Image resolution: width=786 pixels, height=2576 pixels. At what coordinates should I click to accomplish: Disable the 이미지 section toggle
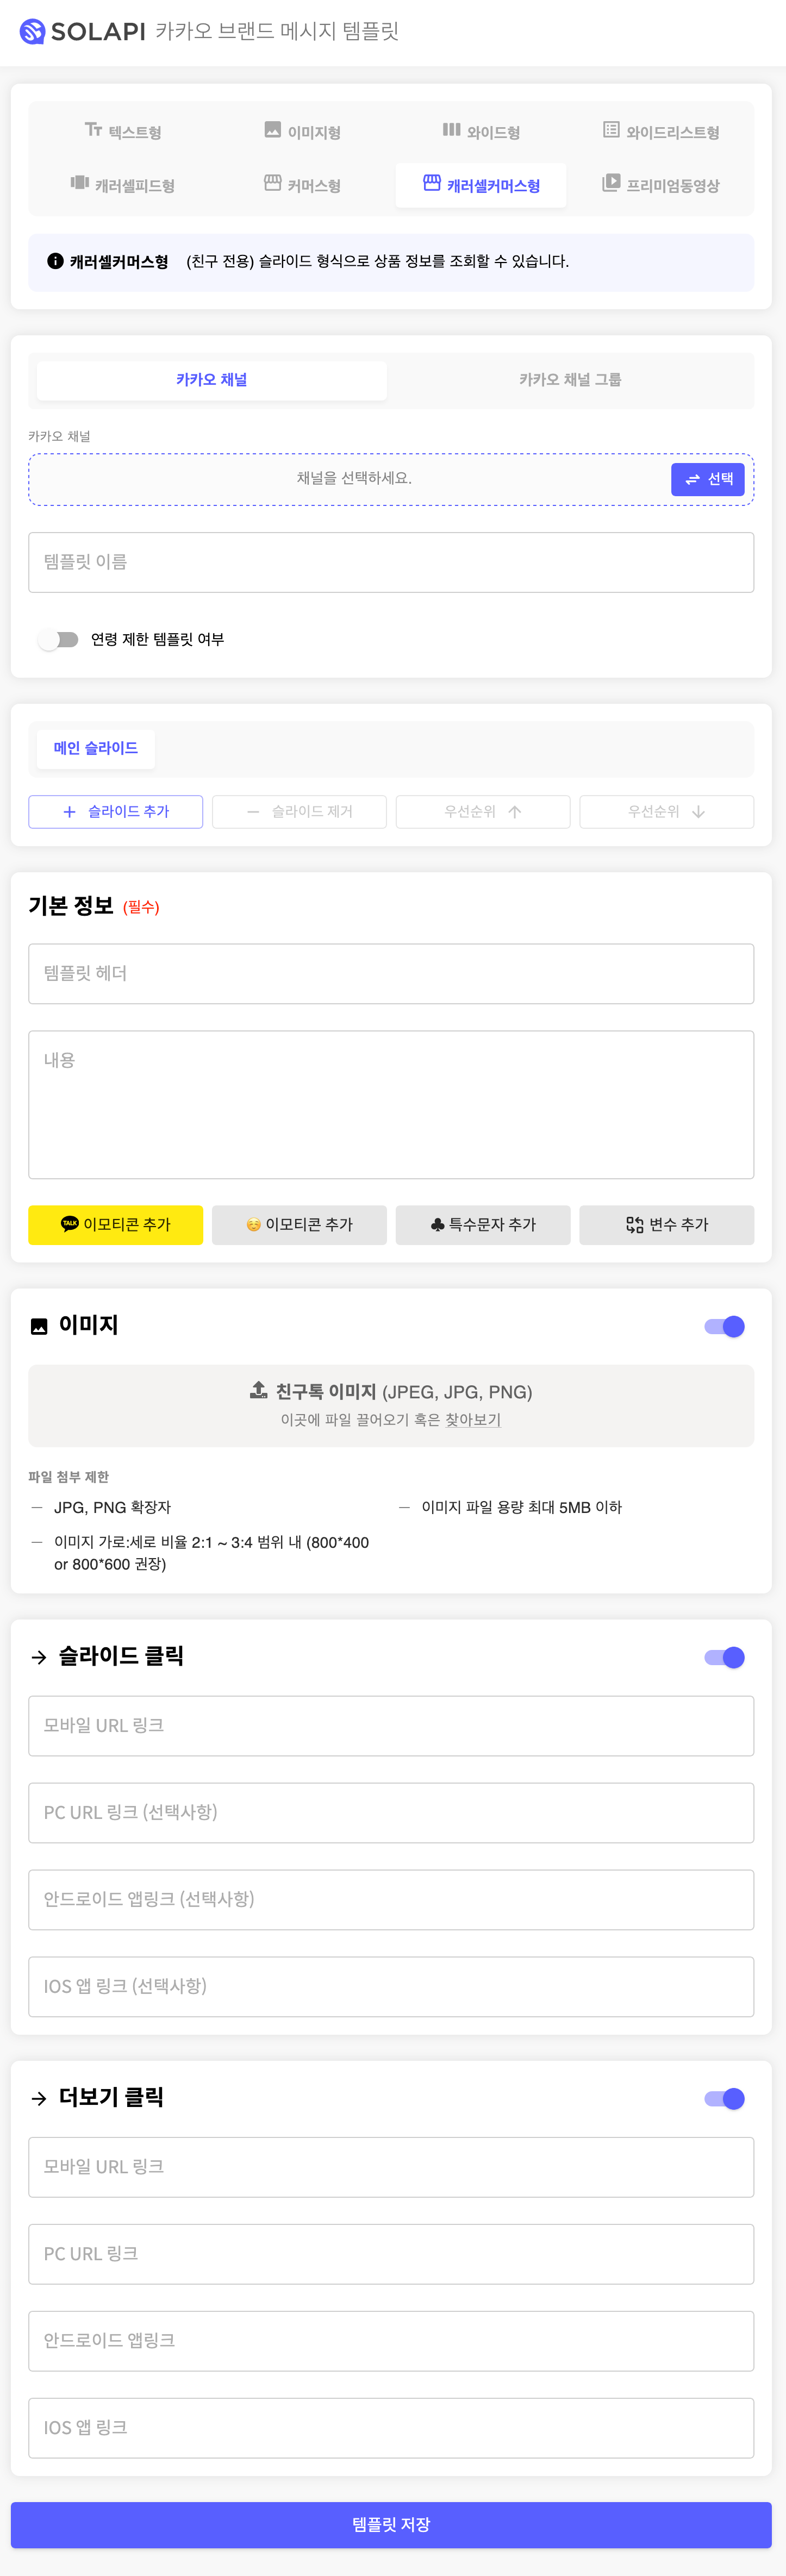pos(725,1327)
